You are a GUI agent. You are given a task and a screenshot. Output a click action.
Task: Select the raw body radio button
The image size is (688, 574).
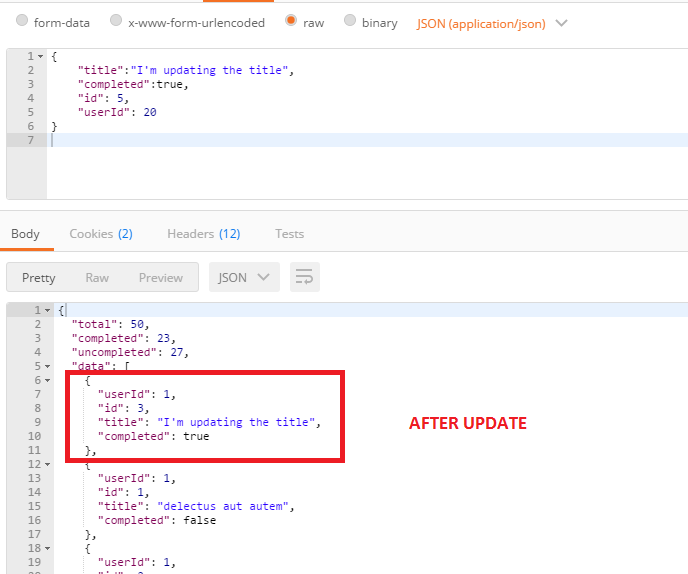click(291, 20)
